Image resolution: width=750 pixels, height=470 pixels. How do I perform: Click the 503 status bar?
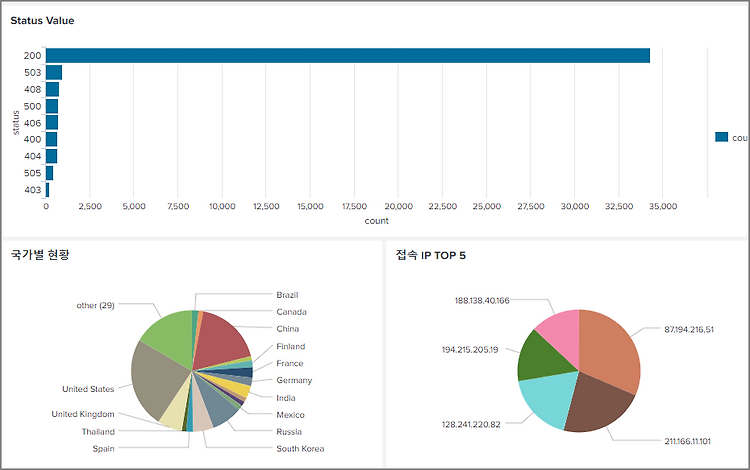(54, 72)
